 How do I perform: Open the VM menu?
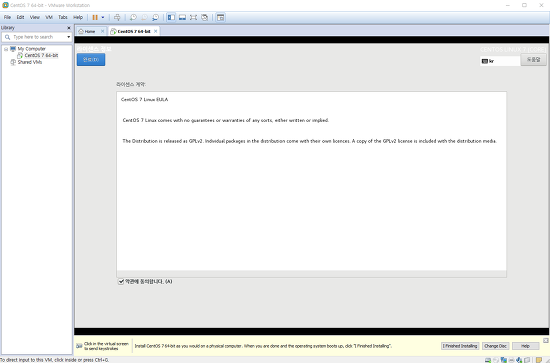[49, 17]
